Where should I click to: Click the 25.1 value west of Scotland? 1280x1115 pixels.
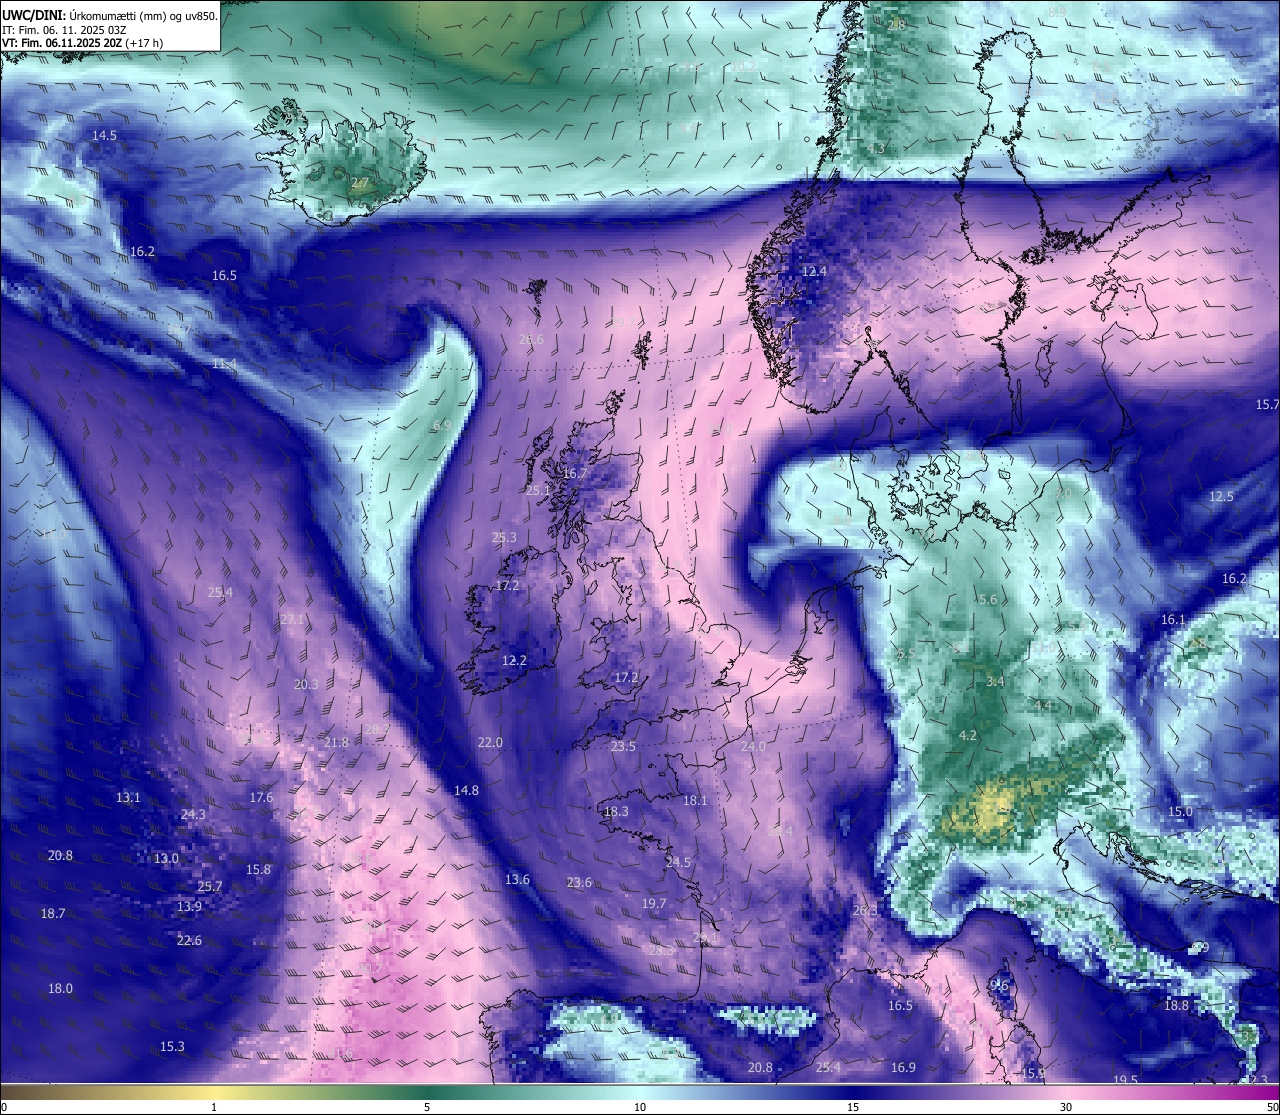click(x=539, y=490)
